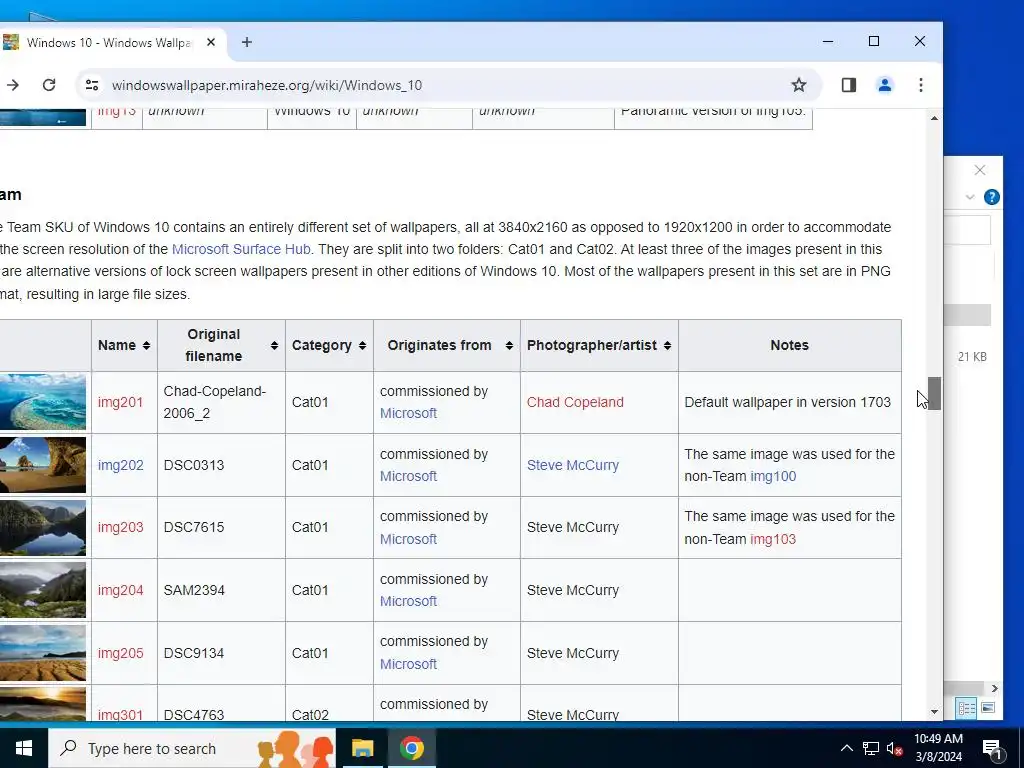Screen dimensions: 1024x768
Task: Open Microsoft link in img205 row
Action: coord(408,664)
